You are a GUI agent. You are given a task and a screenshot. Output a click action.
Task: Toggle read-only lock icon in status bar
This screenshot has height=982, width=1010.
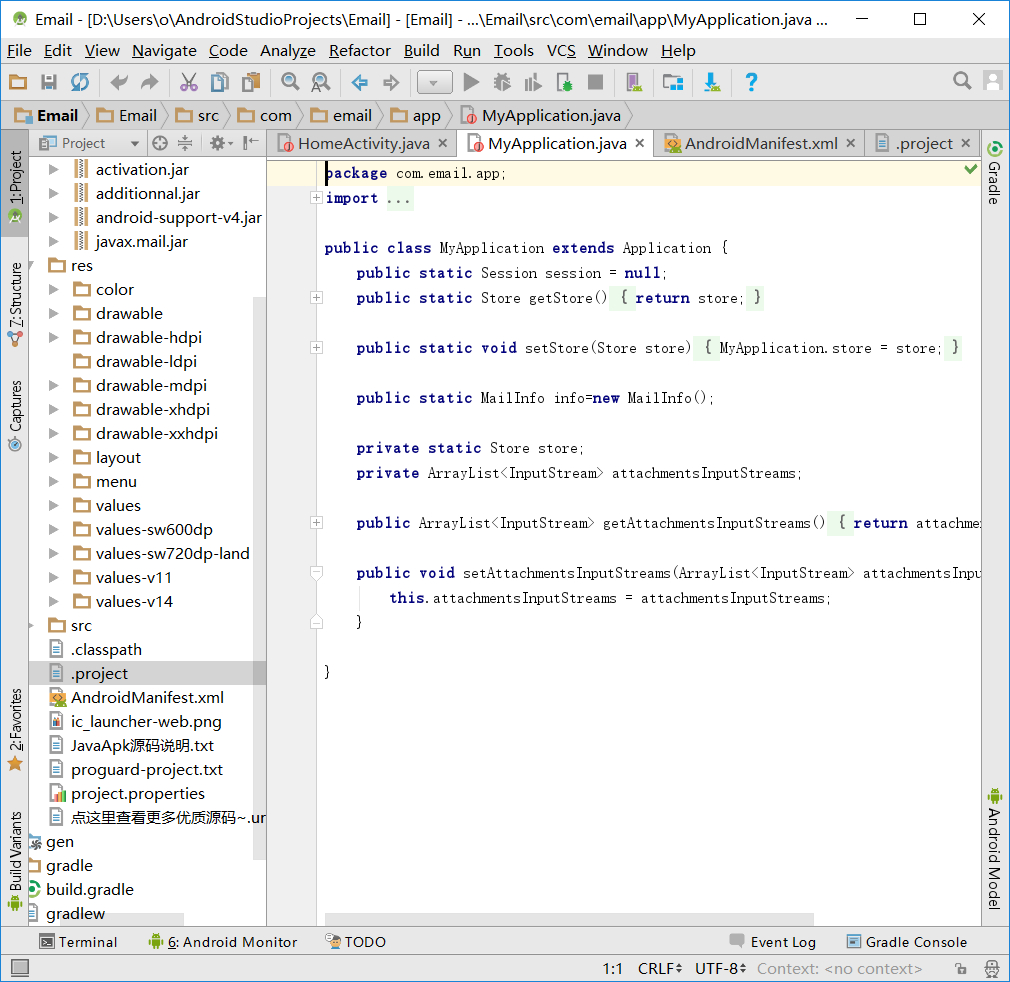coord(960,968)
